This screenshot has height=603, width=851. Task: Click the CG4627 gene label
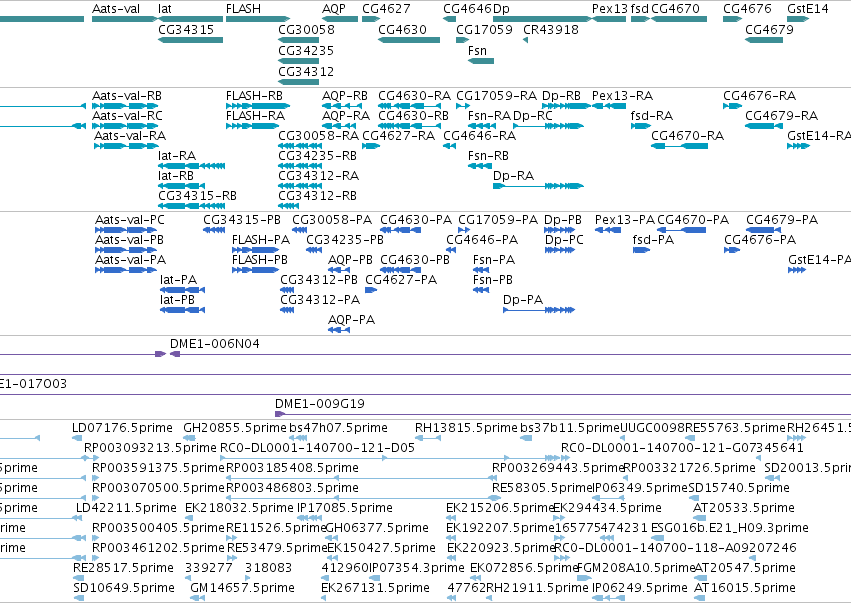click(386, 9)
